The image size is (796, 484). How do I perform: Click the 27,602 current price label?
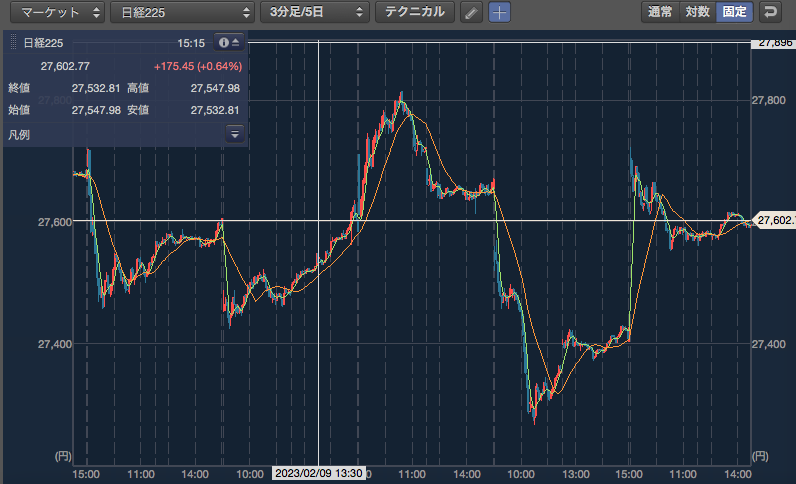775,220
